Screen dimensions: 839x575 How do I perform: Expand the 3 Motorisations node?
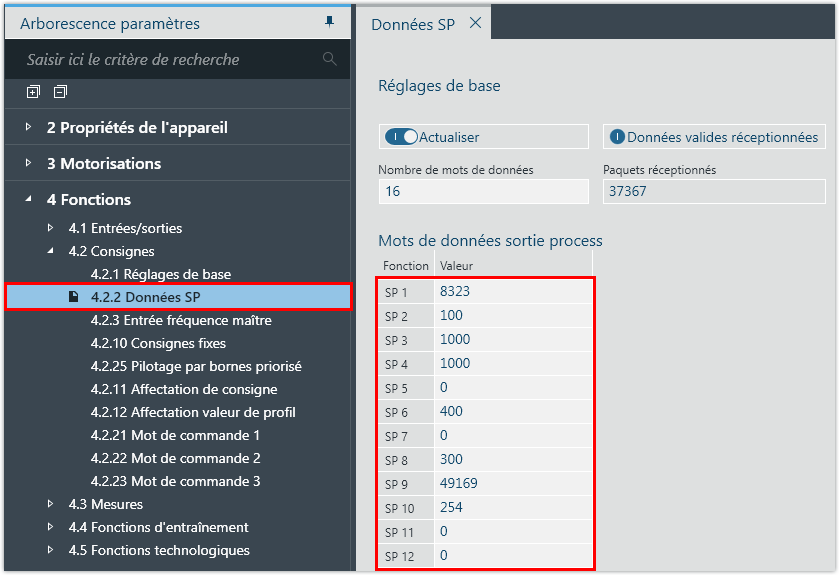29,163
